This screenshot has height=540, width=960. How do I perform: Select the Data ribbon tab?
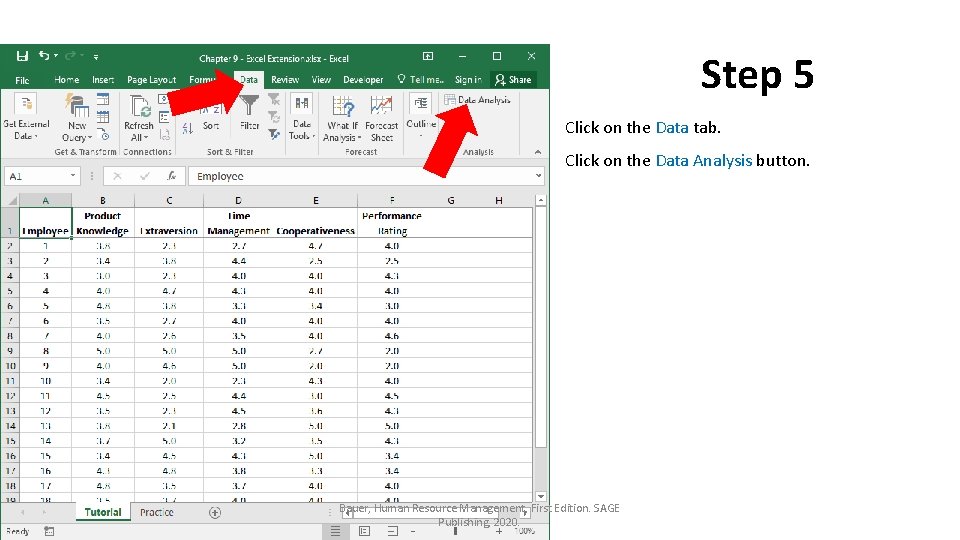pyautogui.click(x=249, y=80)
